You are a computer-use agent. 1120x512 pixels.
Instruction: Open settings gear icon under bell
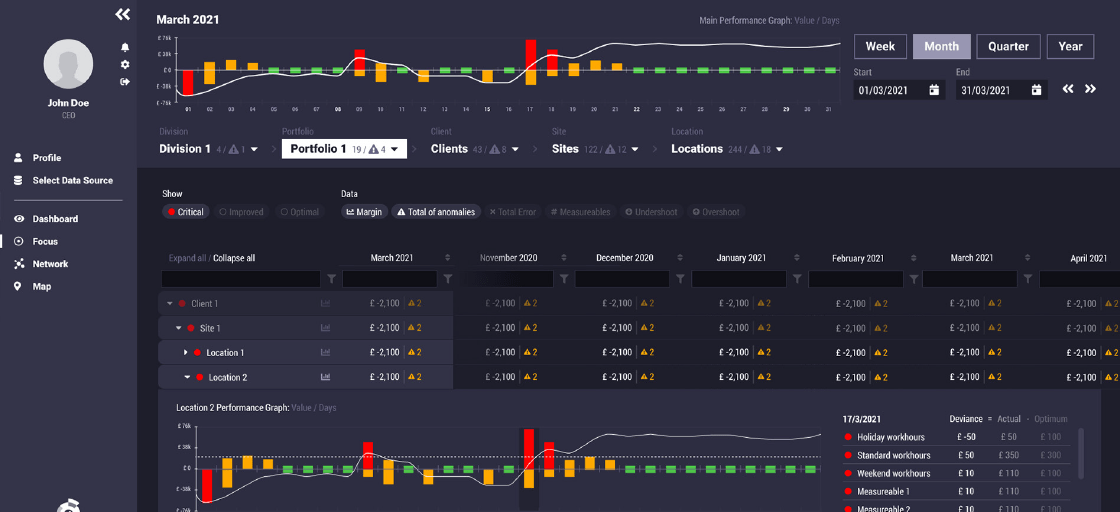[125, 64]
